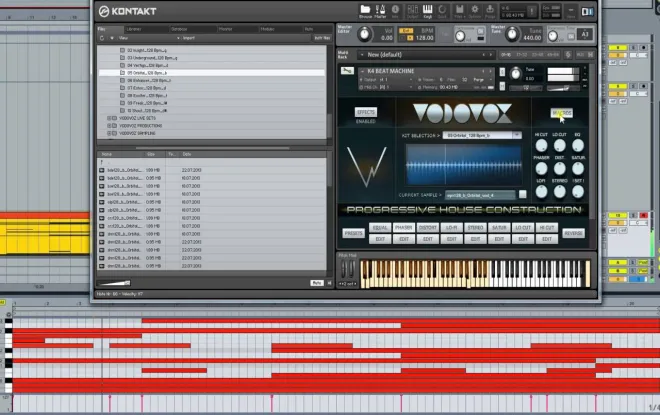Viewport: 660px width, 415px height.
Task: Switch to the Auto browser tab
Action: point(309,29)
